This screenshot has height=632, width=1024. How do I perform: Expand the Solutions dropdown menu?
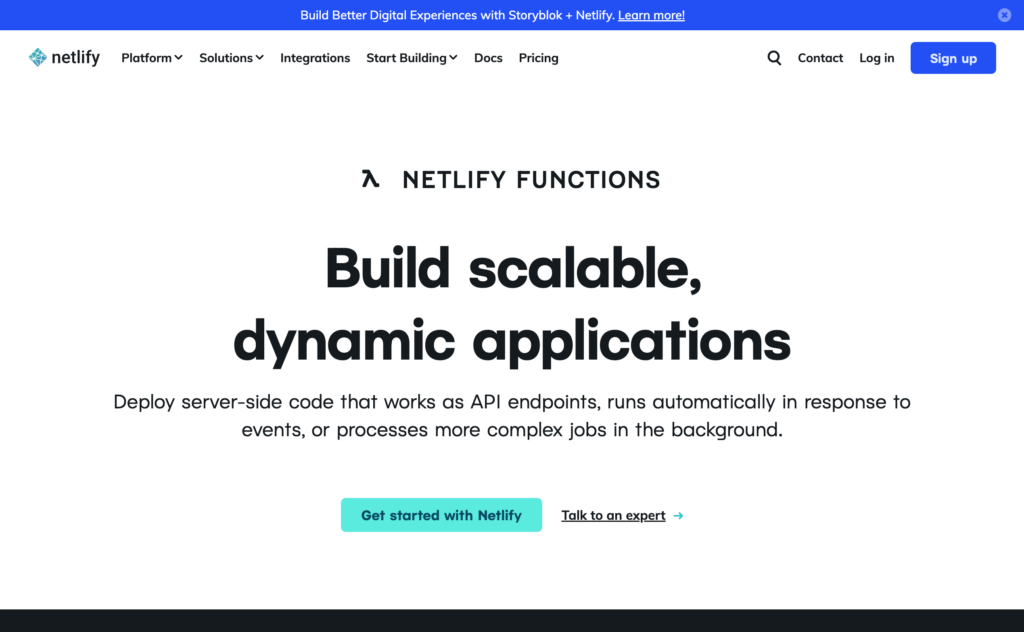[x=231, y=58]
